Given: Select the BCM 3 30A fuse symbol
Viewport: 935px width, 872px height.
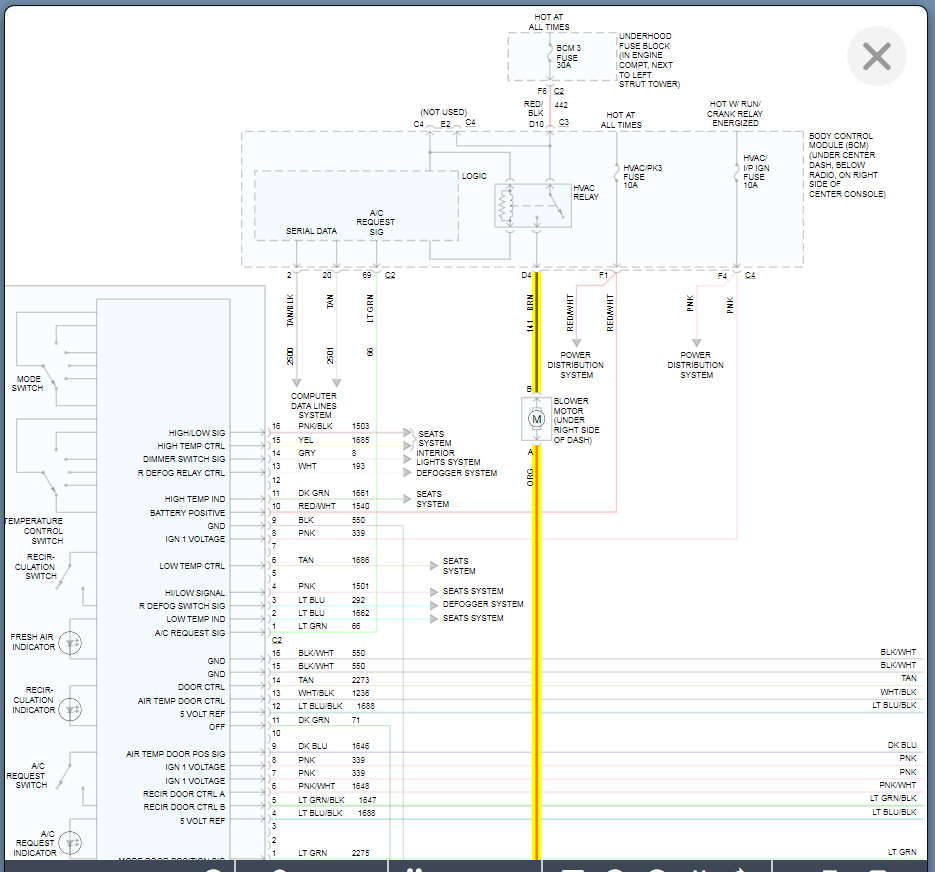Looking at the screenshot, I should click(x=548, y=57).
